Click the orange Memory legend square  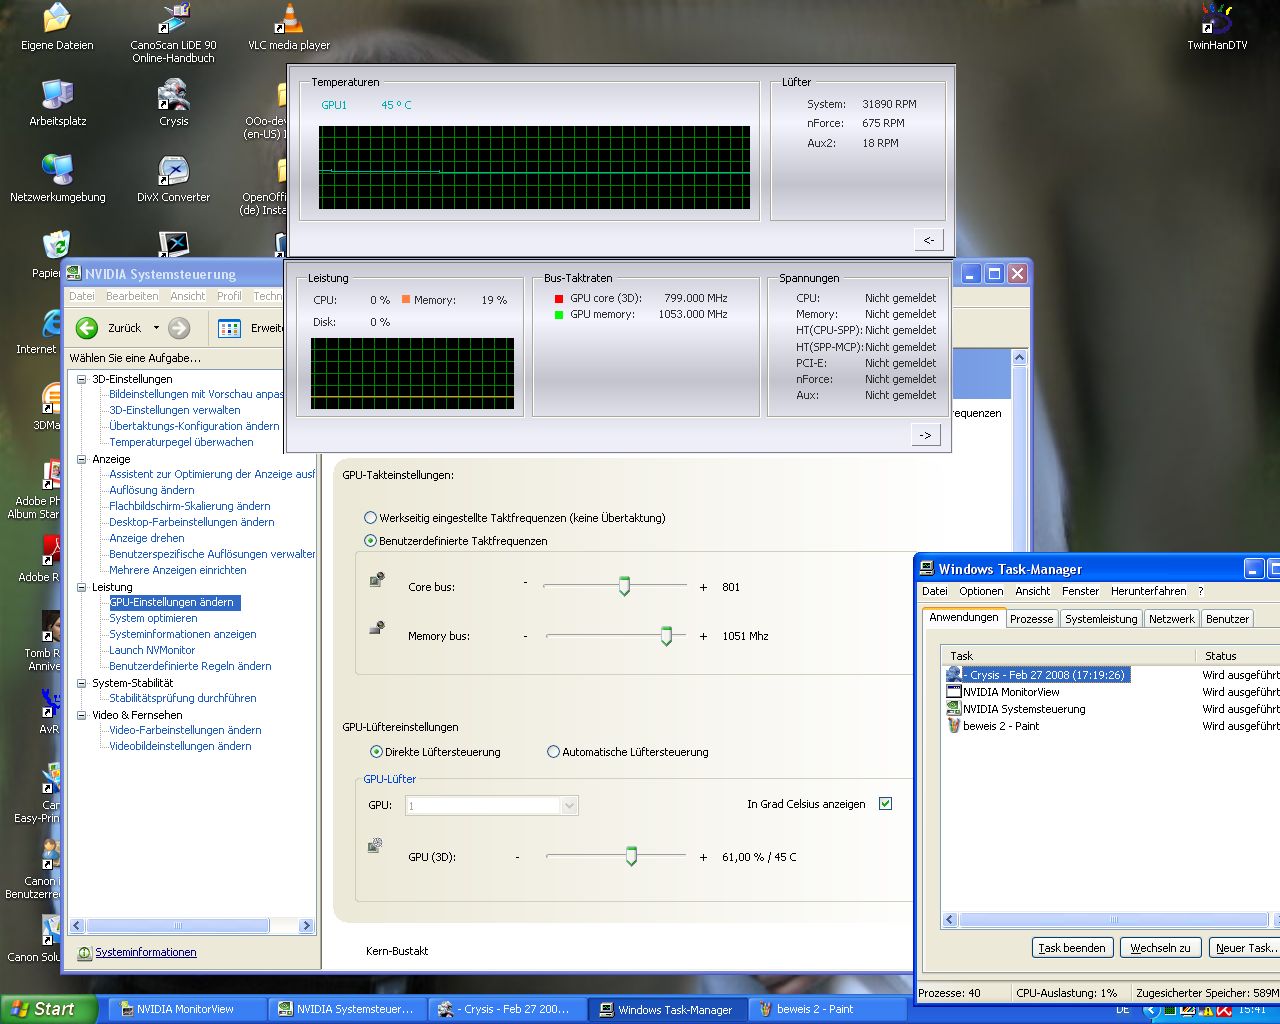click(406, 299)
